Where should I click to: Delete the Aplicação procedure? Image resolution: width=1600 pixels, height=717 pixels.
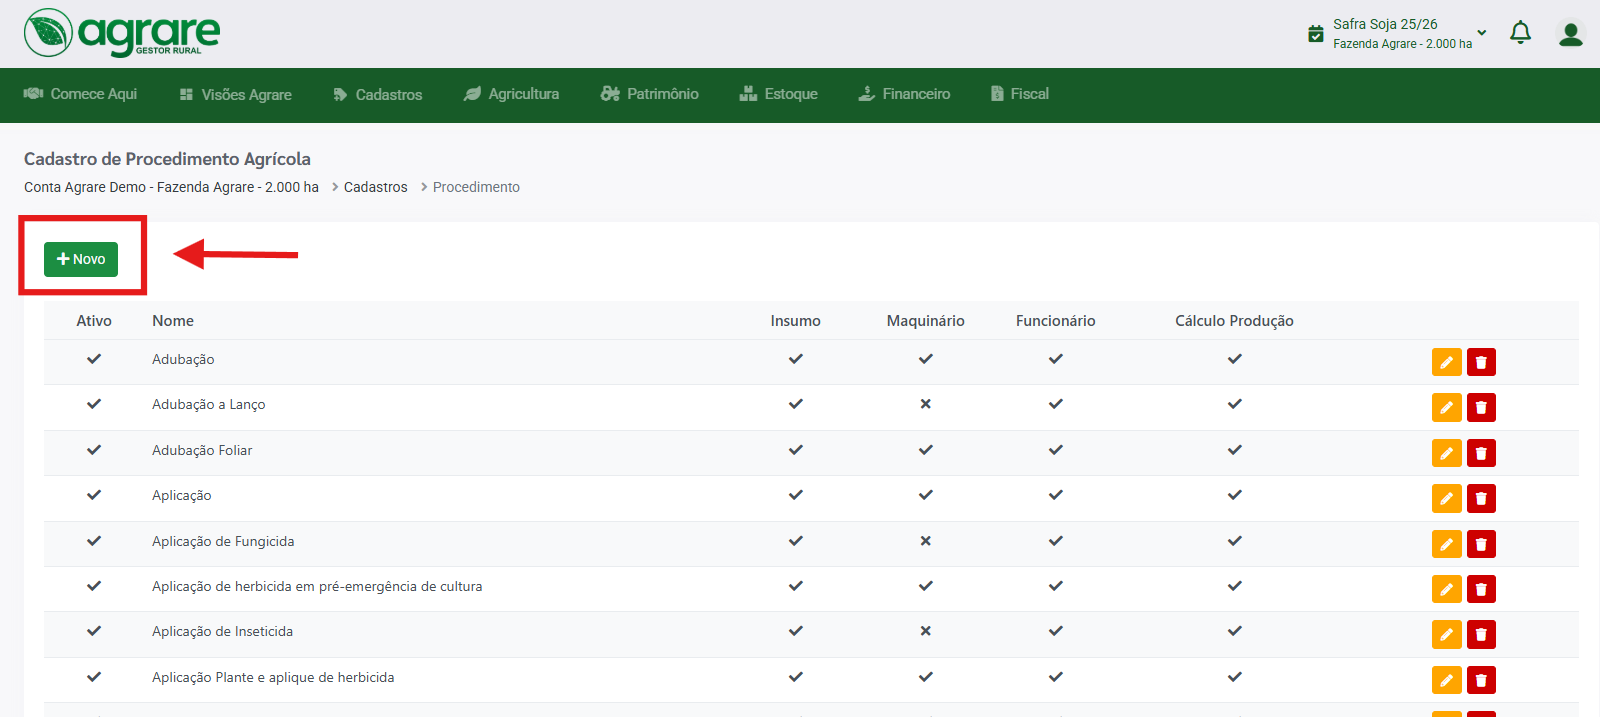1481,498
